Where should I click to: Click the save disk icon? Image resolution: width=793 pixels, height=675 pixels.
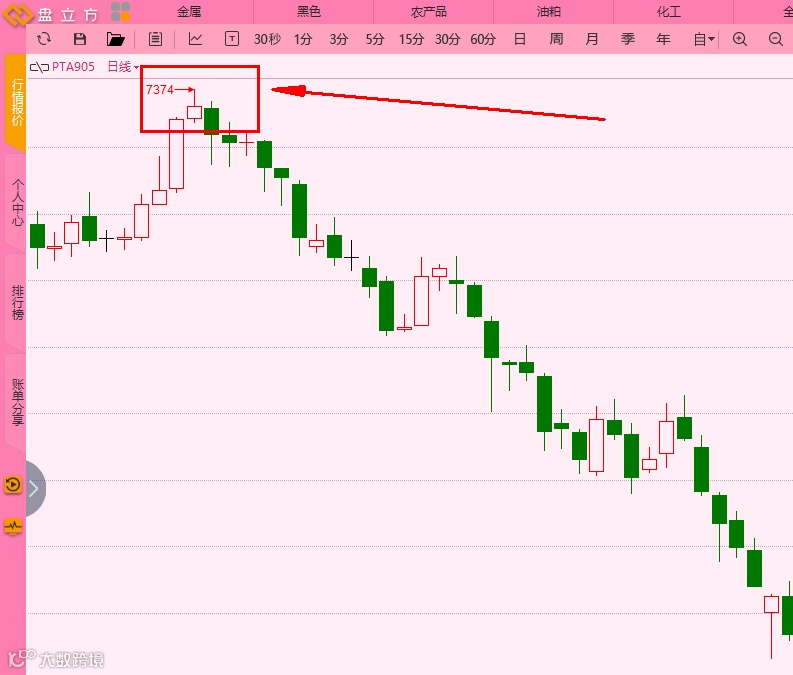79,39
